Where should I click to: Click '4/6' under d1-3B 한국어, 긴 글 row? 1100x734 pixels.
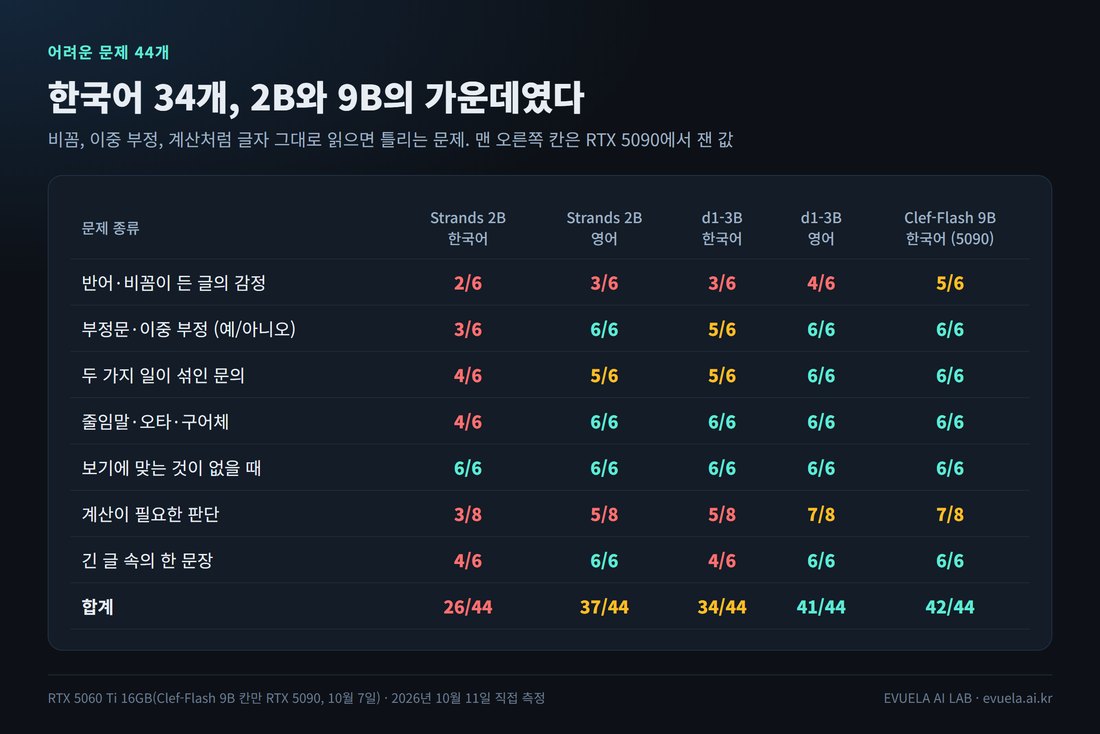click(722, 561)
